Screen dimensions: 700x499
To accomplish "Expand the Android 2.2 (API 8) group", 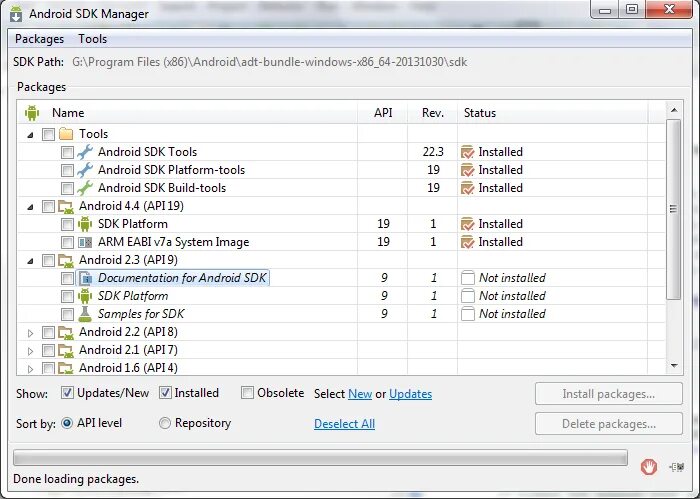I will click(30, 333).
